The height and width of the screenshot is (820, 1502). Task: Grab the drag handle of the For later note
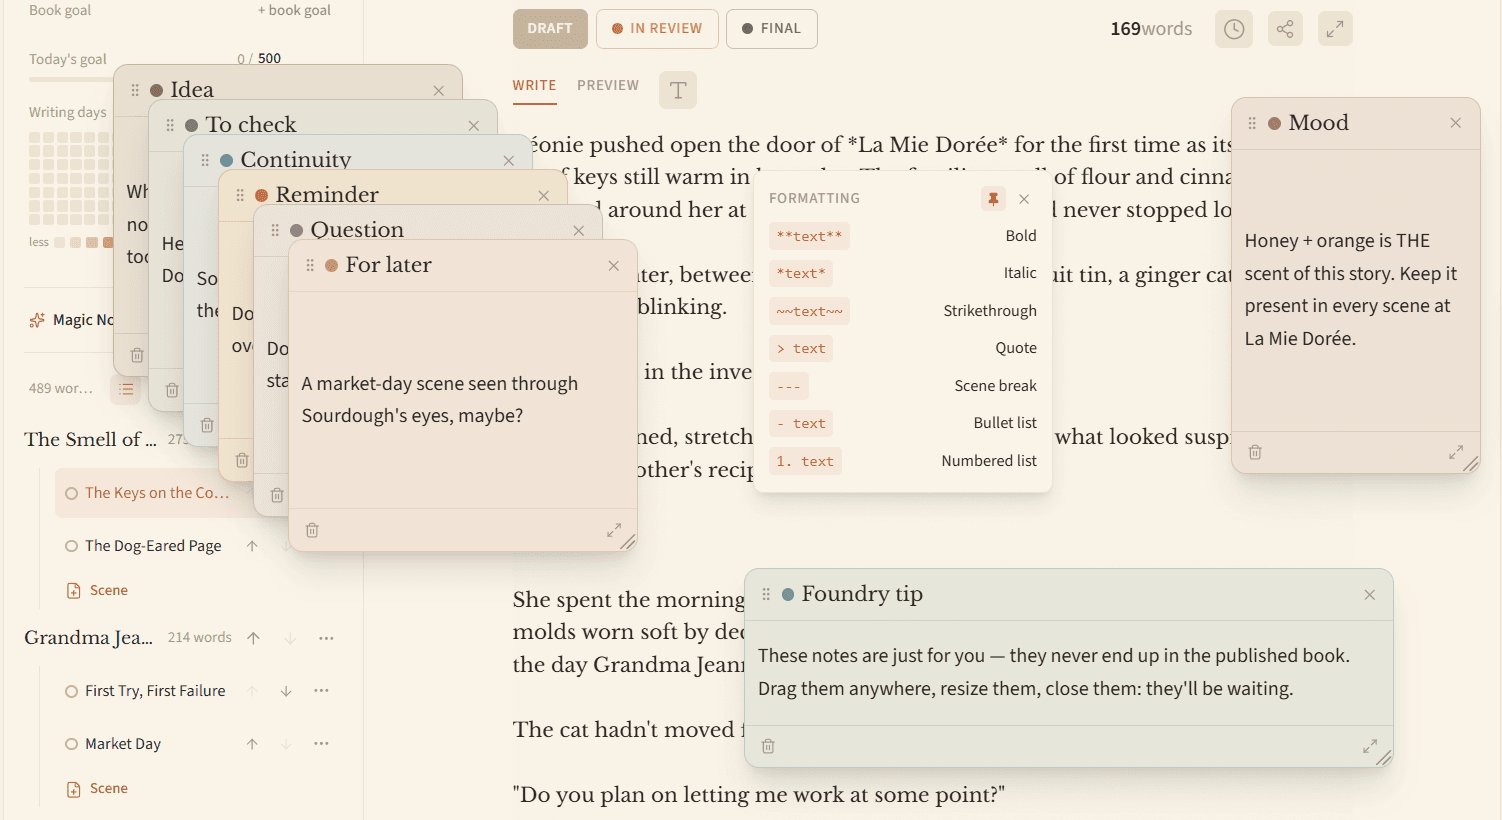[x=310, y=265]
